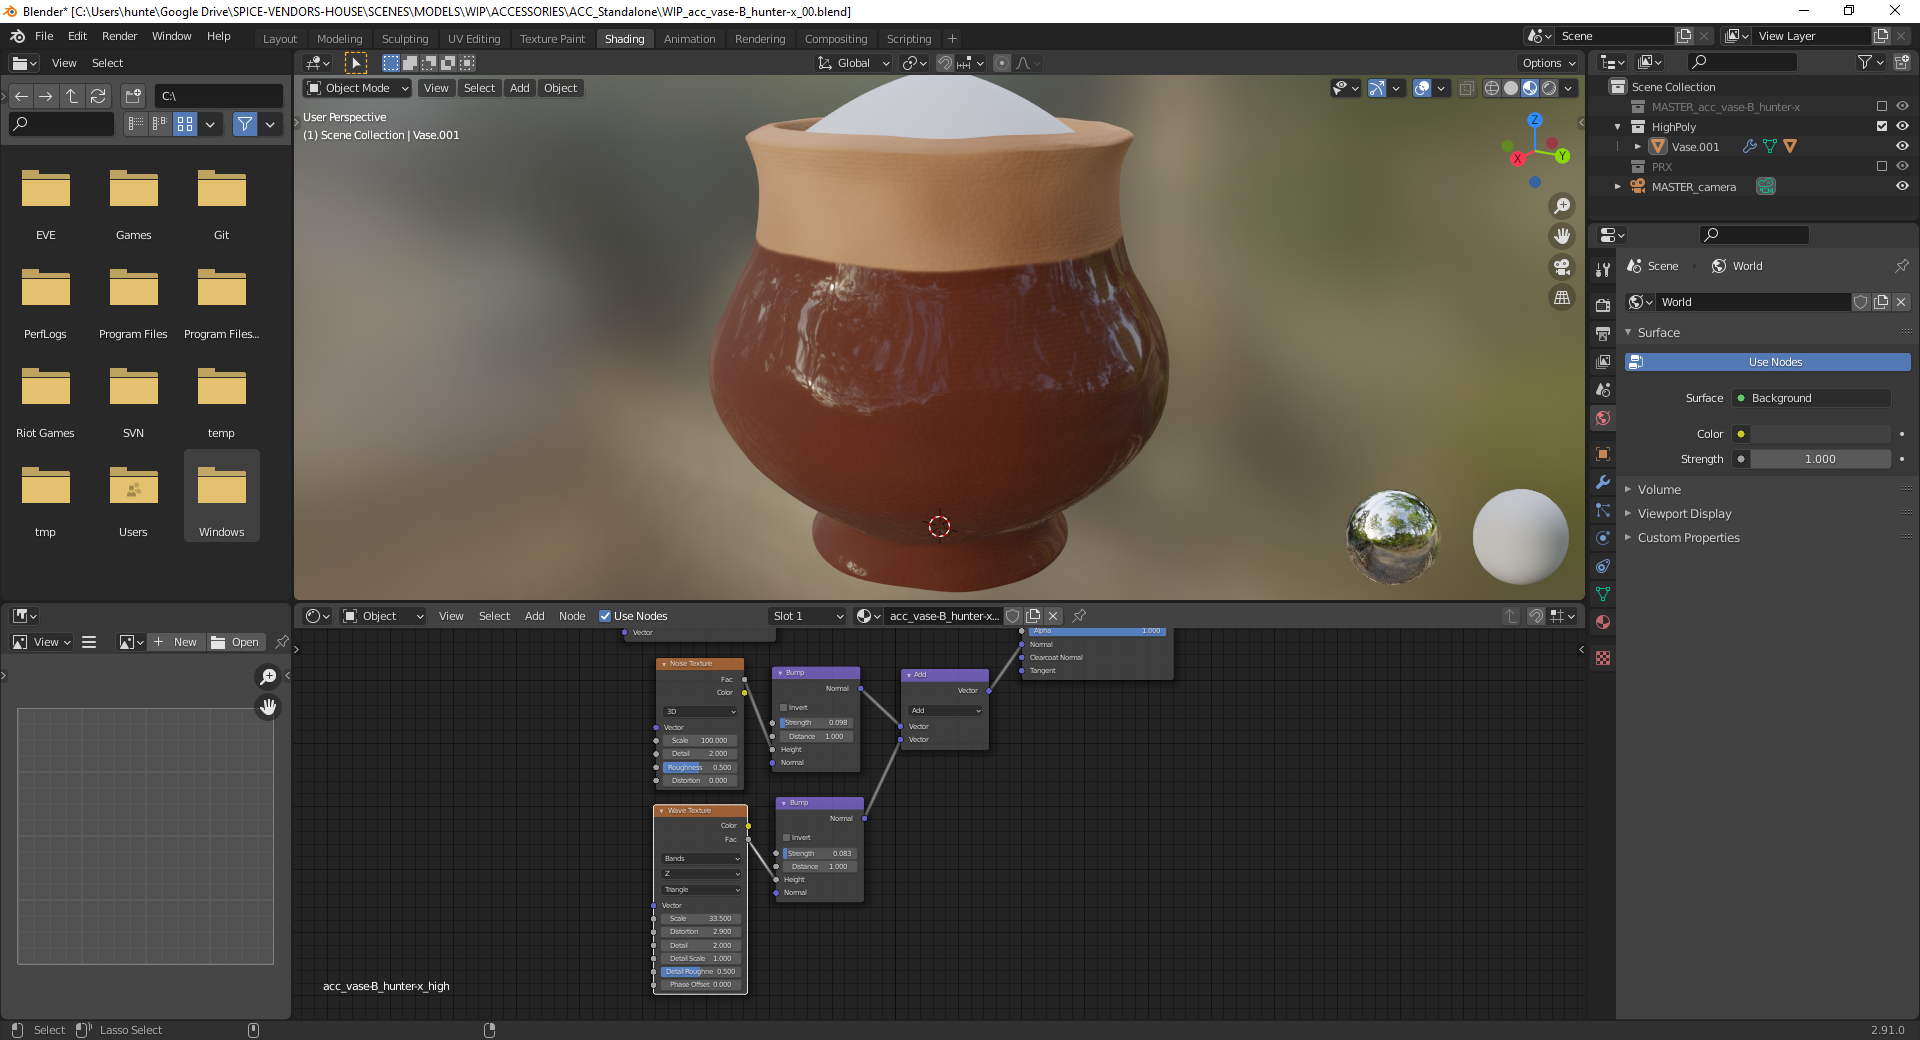This screenshot has height=1040, width=1920.
Task: Open the Material properties tab icon
Action: [1603, 622]
